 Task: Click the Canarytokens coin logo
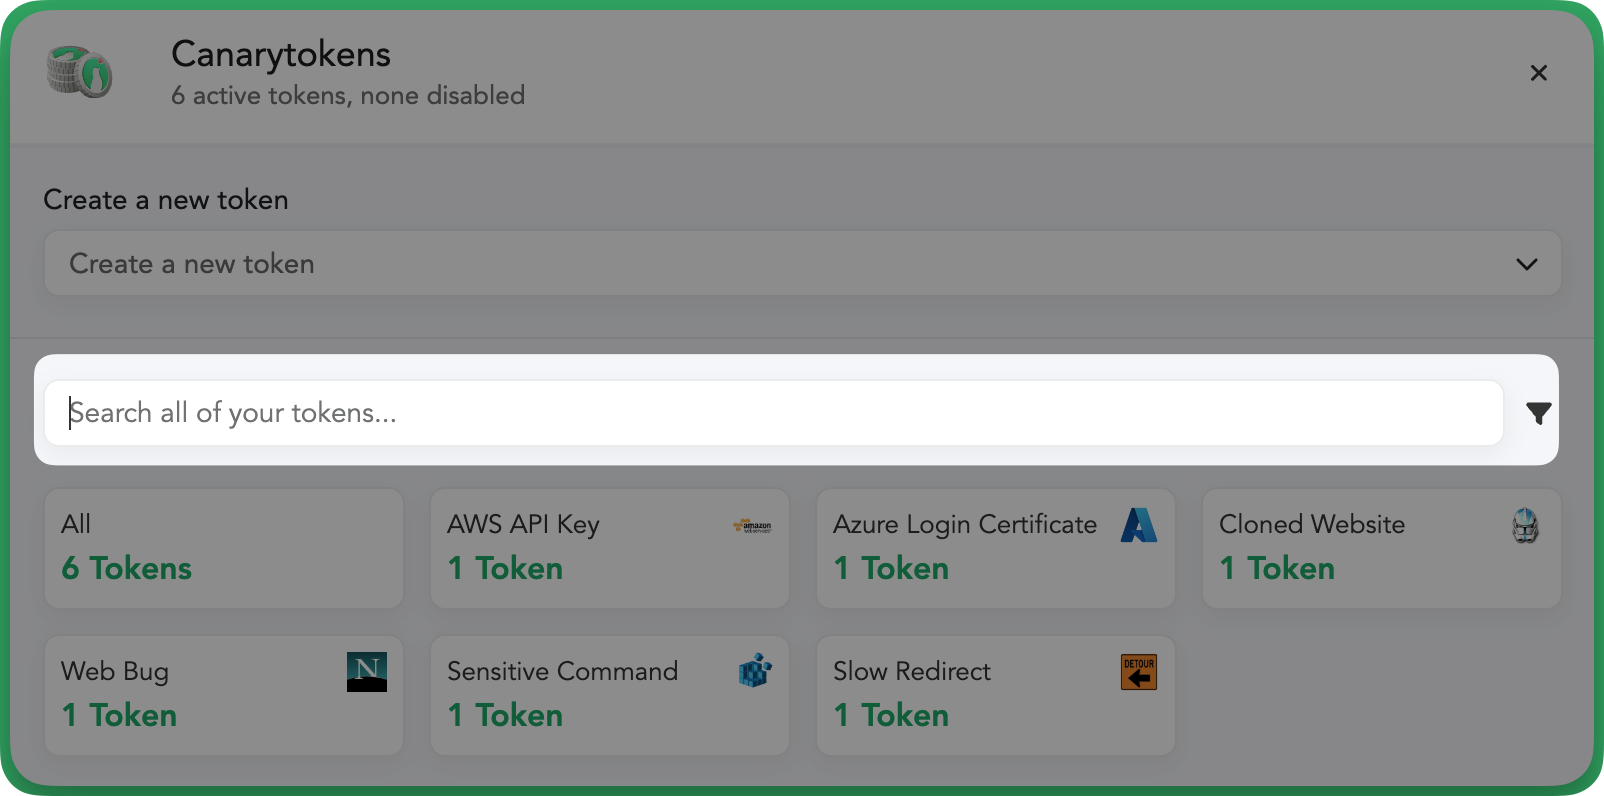80,72
